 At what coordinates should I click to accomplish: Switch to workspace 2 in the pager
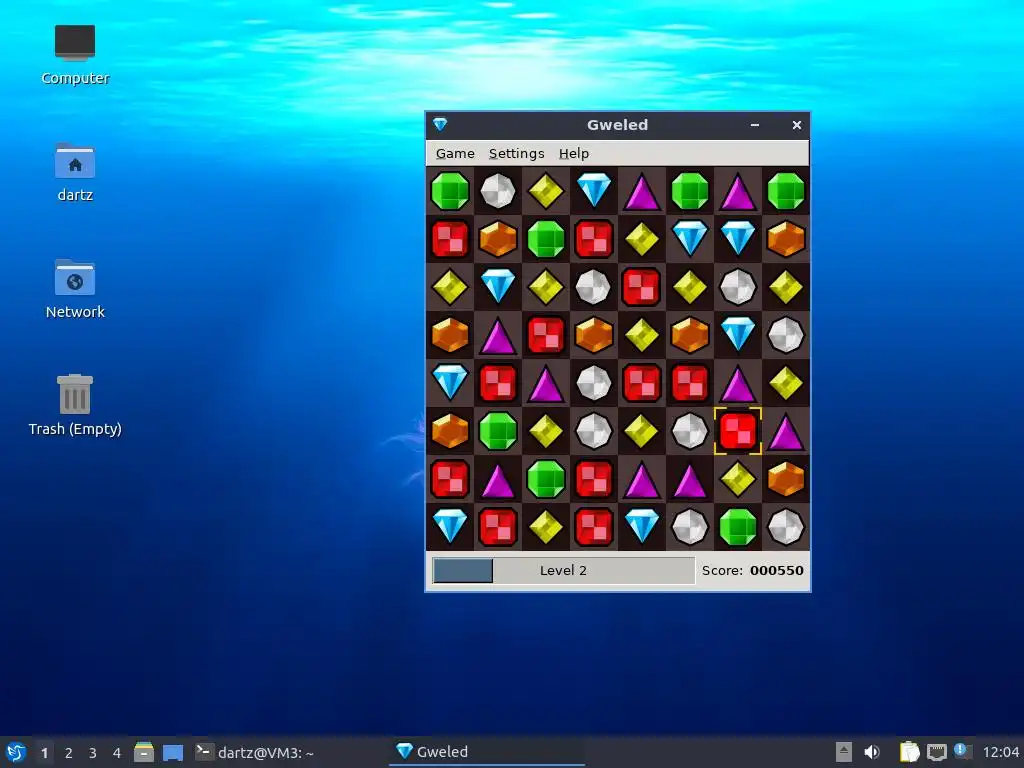69,753
